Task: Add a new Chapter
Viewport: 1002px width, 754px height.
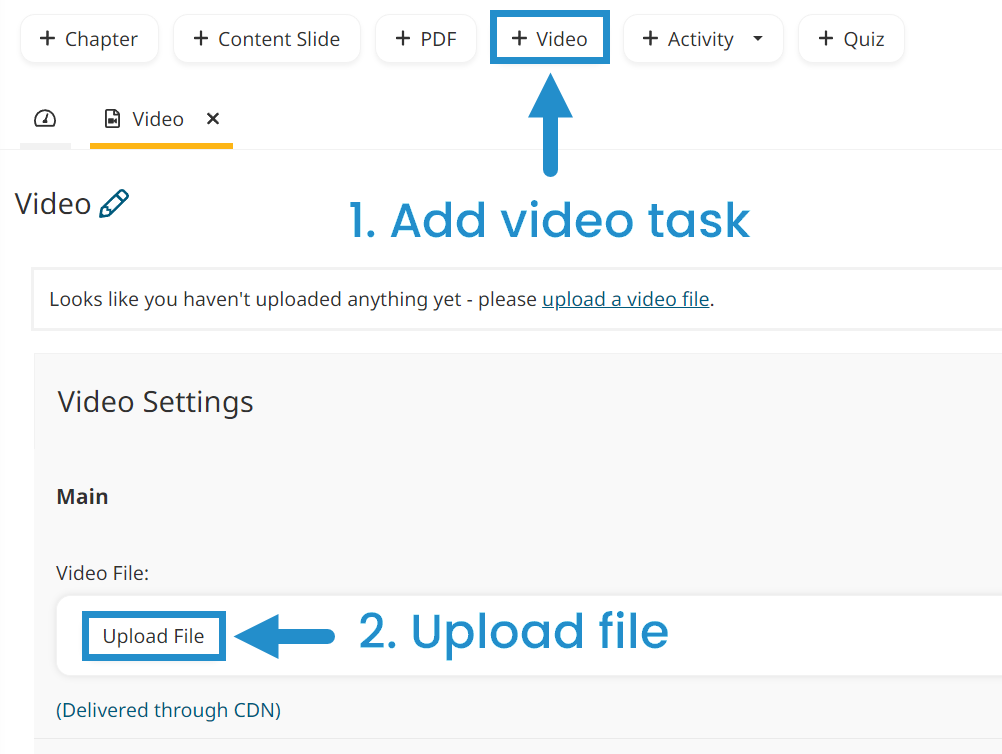Action: (89, 38)
